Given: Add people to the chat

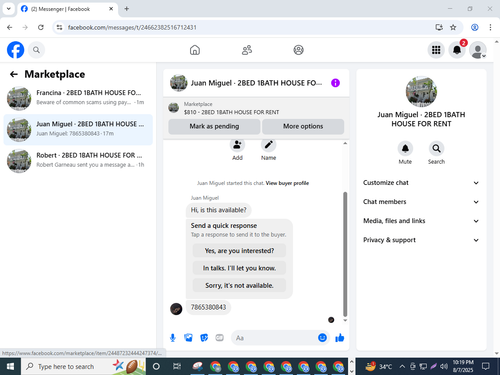Looking at the screenshot, I should pyautogui.click(x=237, y=145).
